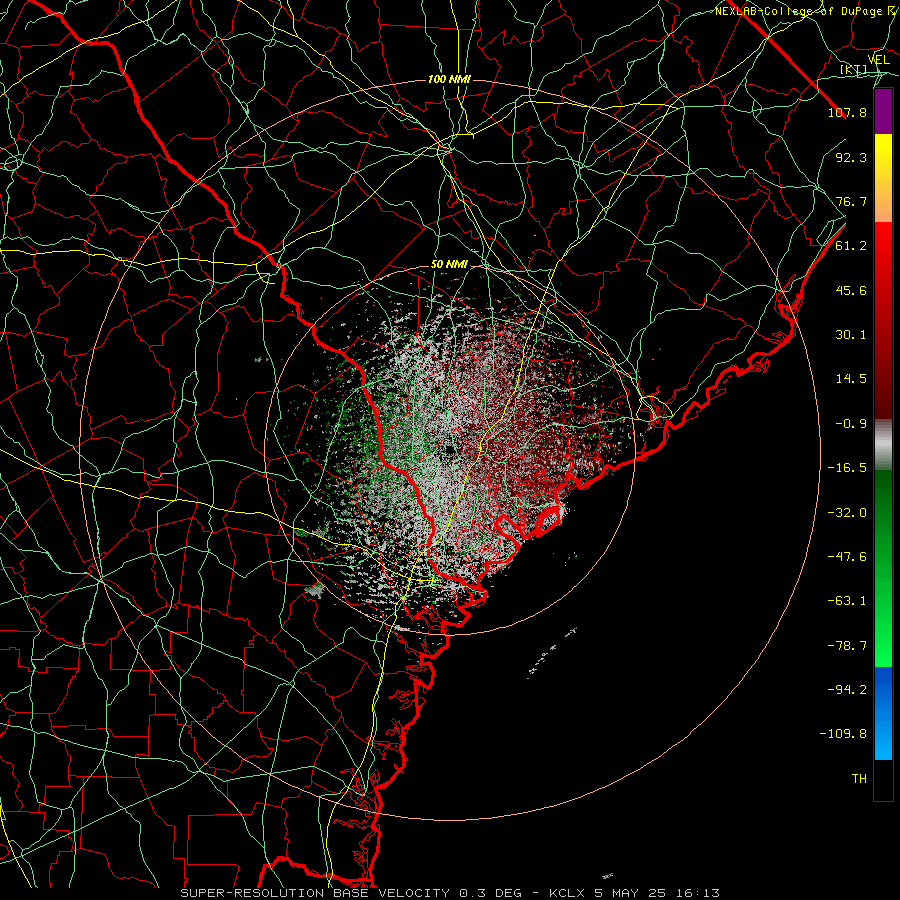Click the -0.9 scale value
Viewport: 900px width, 900px height.
point(851,424)
